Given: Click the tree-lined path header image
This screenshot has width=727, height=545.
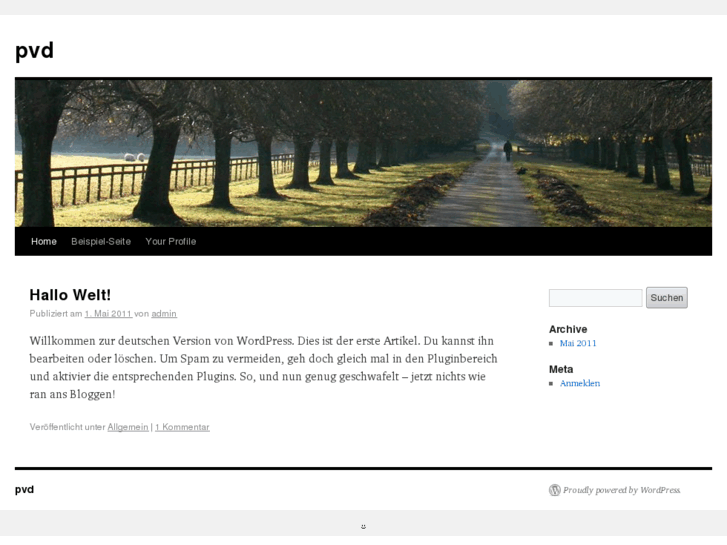Looking at the screenshot, I should [x=364, y=153].
